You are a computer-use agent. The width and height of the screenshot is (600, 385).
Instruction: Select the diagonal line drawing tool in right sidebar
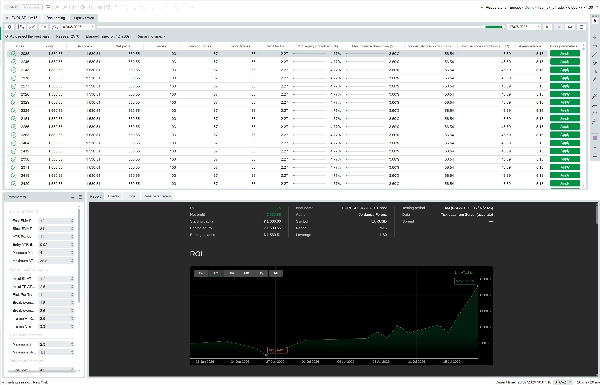[x=595, y=54]
